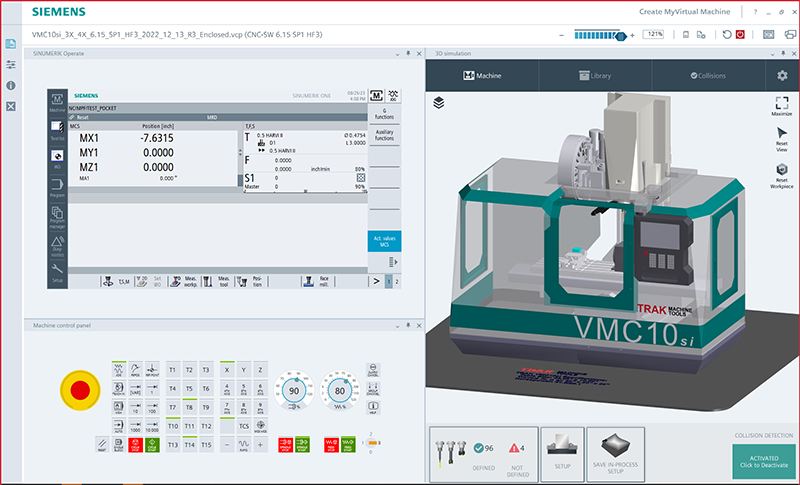This screenshot has height=485, width=800.
Task: Click the layers icon in 3D view
Action: [x=439, y=103]
